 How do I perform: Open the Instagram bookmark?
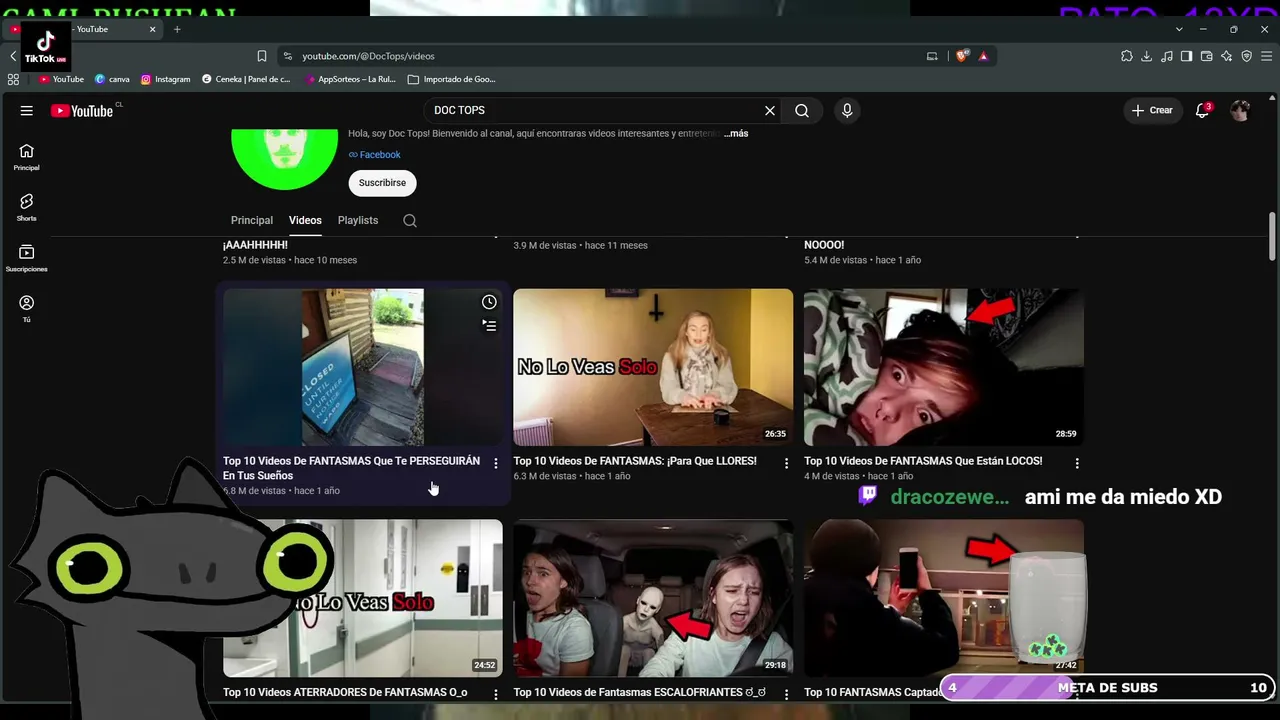166,79
